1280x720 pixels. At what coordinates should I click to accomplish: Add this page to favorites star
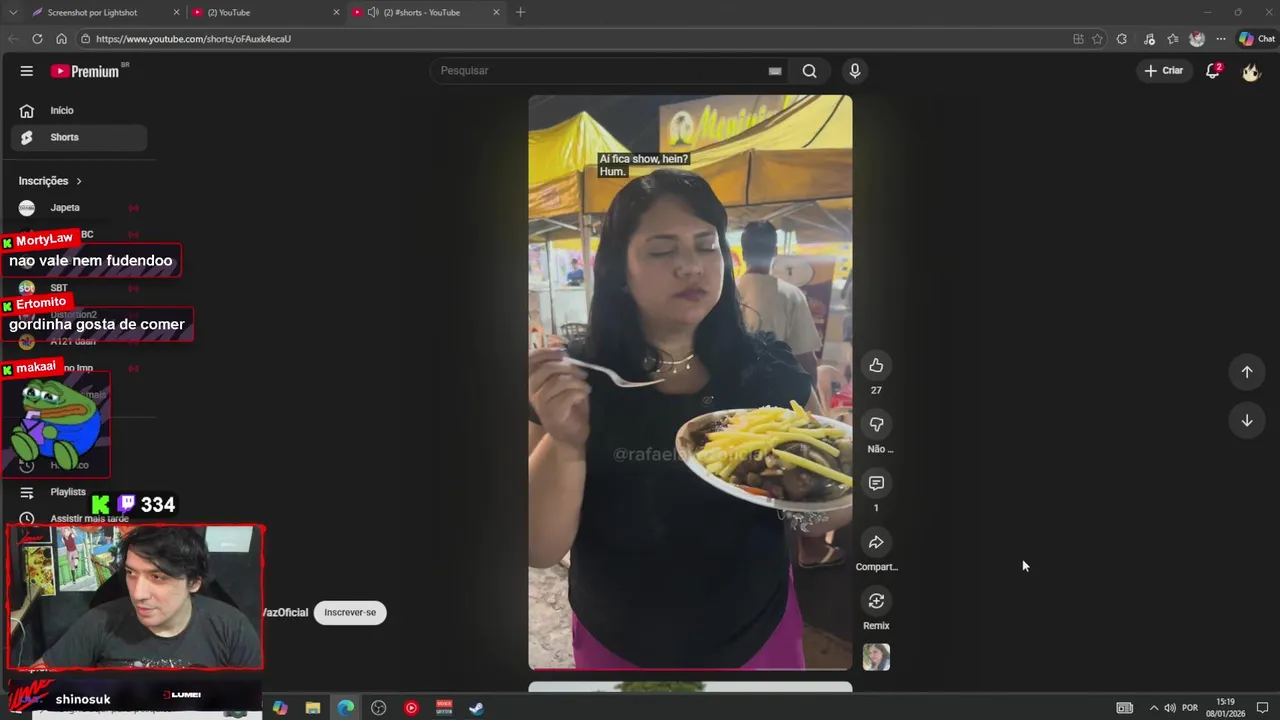click(1097, 39)
